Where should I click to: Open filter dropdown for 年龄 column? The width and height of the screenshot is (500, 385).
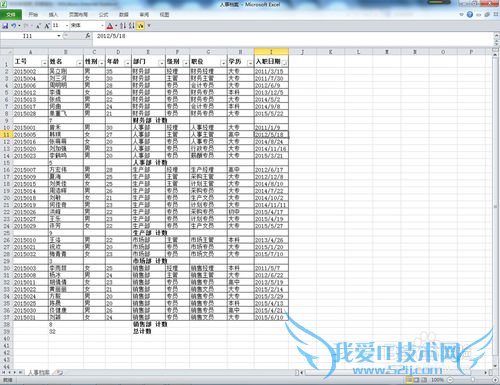click(x=127, y=63)
